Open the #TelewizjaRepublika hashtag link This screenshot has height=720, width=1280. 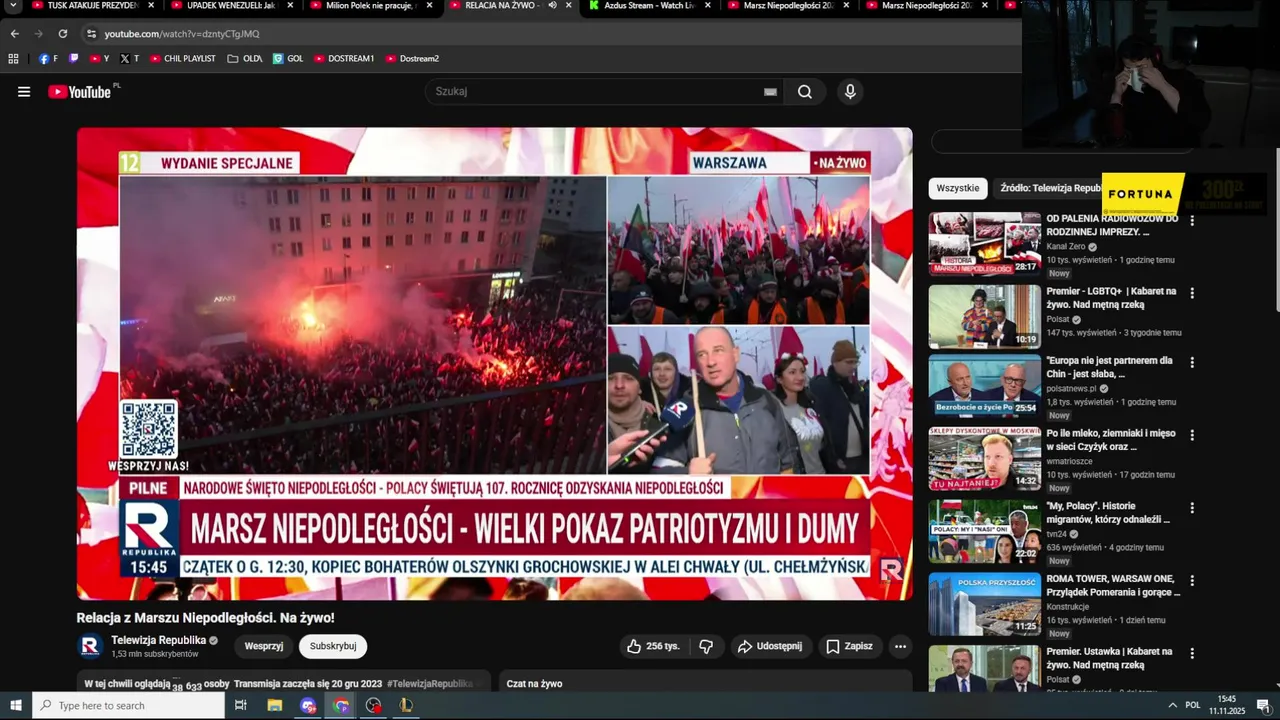point(429,684)
